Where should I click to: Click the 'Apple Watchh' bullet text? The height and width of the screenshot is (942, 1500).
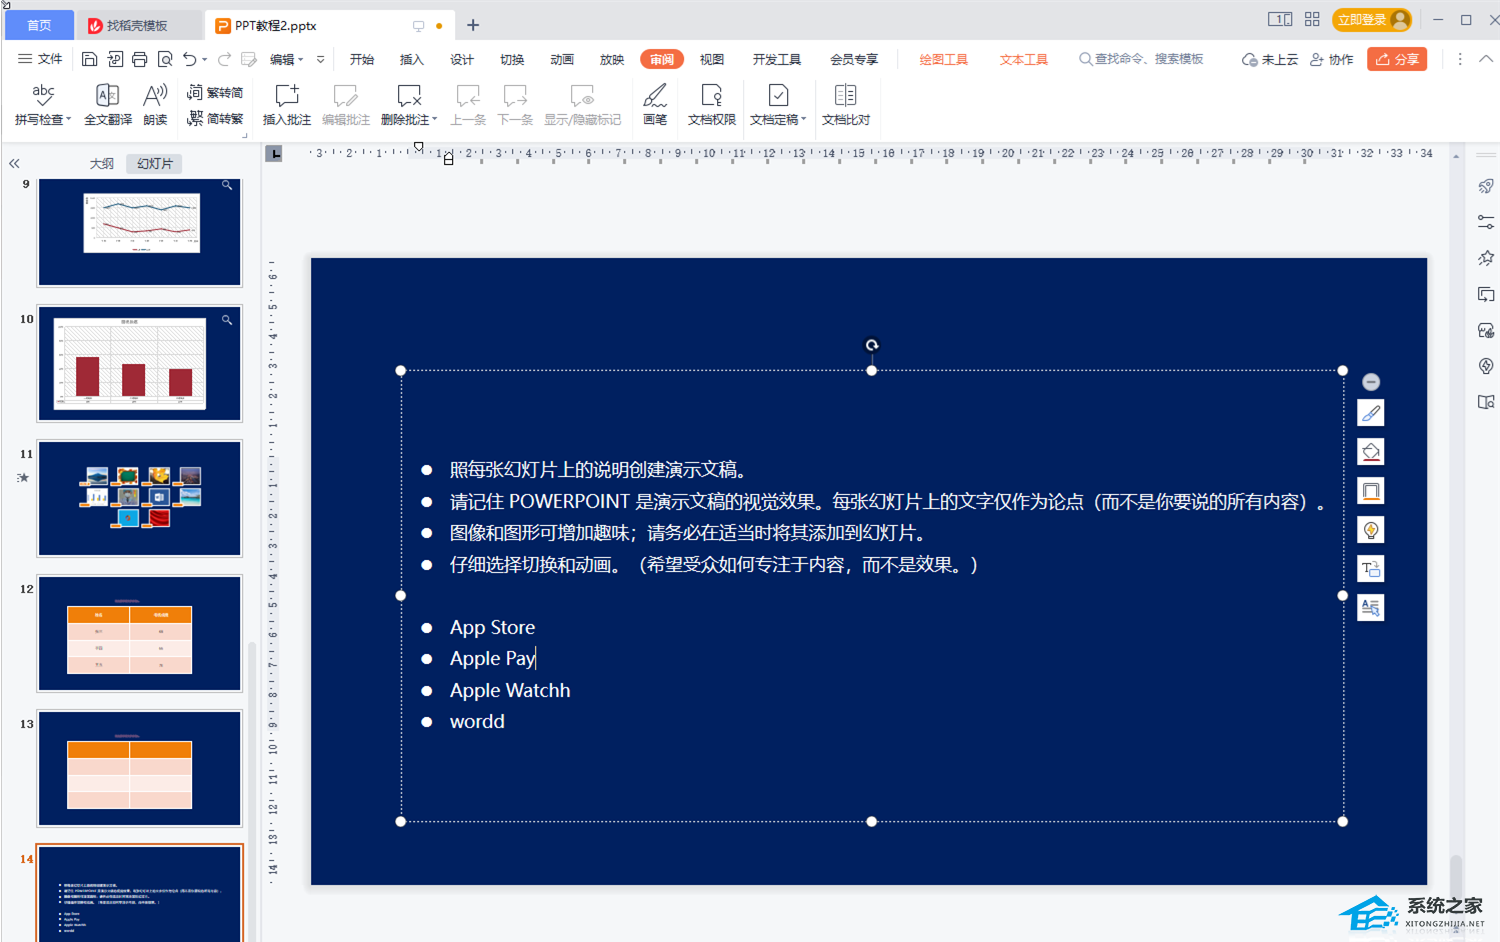point(510,690)
